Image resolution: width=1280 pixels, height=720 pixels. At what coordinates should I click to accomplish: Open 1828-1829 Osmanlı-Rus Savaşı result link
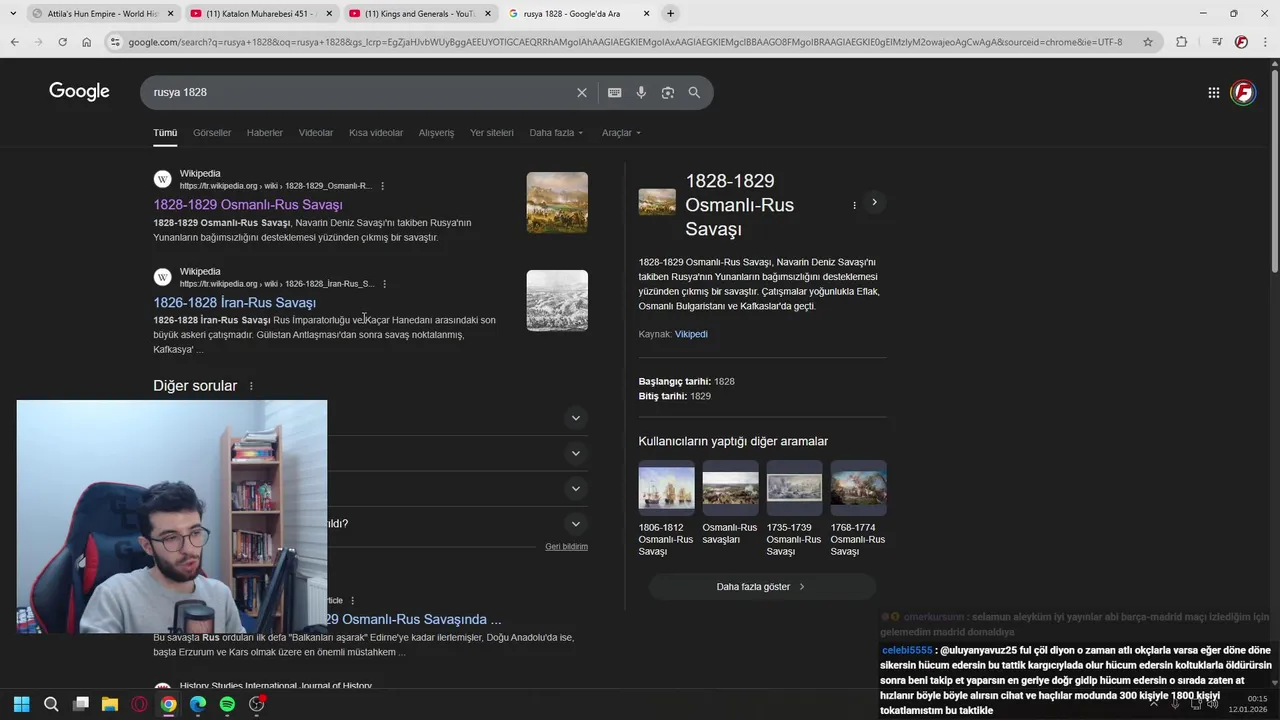click(x=248, y=205)
